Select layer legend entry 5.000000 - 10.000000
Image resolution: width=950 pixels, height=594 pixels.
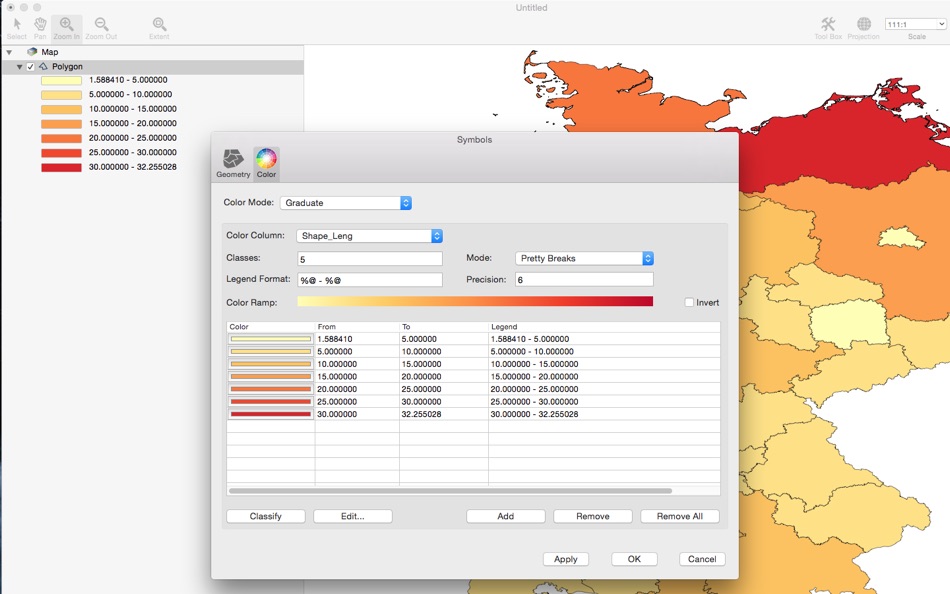coord(130,95)
